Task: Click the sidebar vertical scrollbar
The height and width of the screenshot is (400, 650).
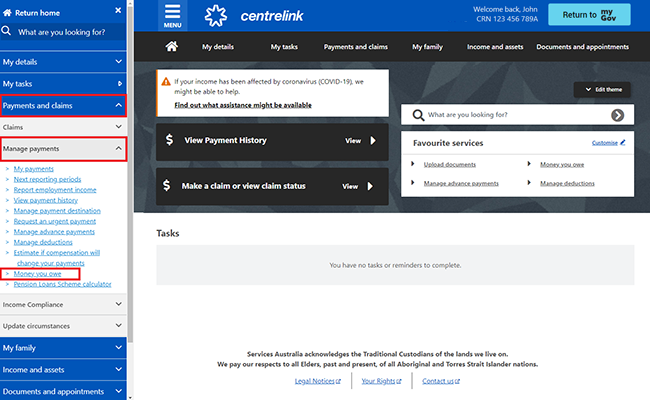Action: (x=130, y=174)
